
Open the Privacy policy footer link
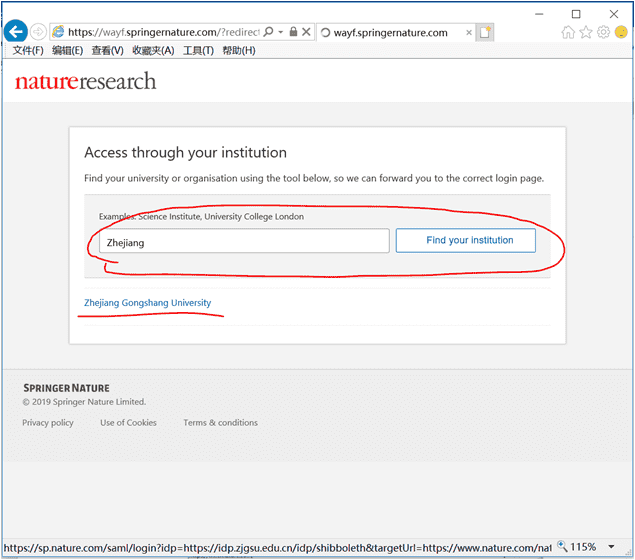coord(48,423)
